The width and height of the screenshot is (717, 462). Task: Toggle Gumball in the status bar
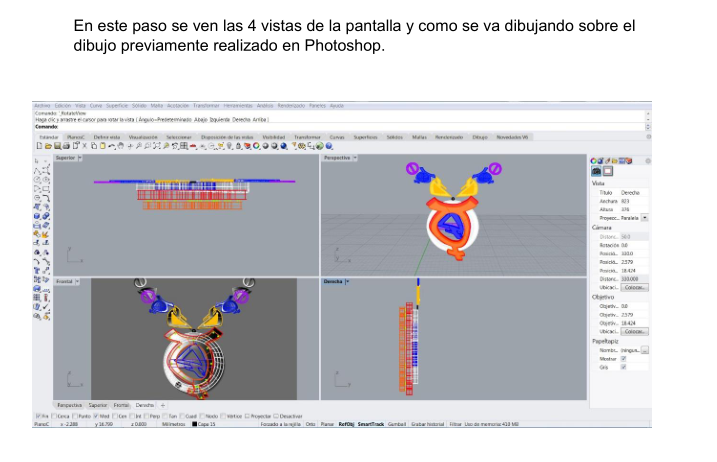(x=397, y=424)
